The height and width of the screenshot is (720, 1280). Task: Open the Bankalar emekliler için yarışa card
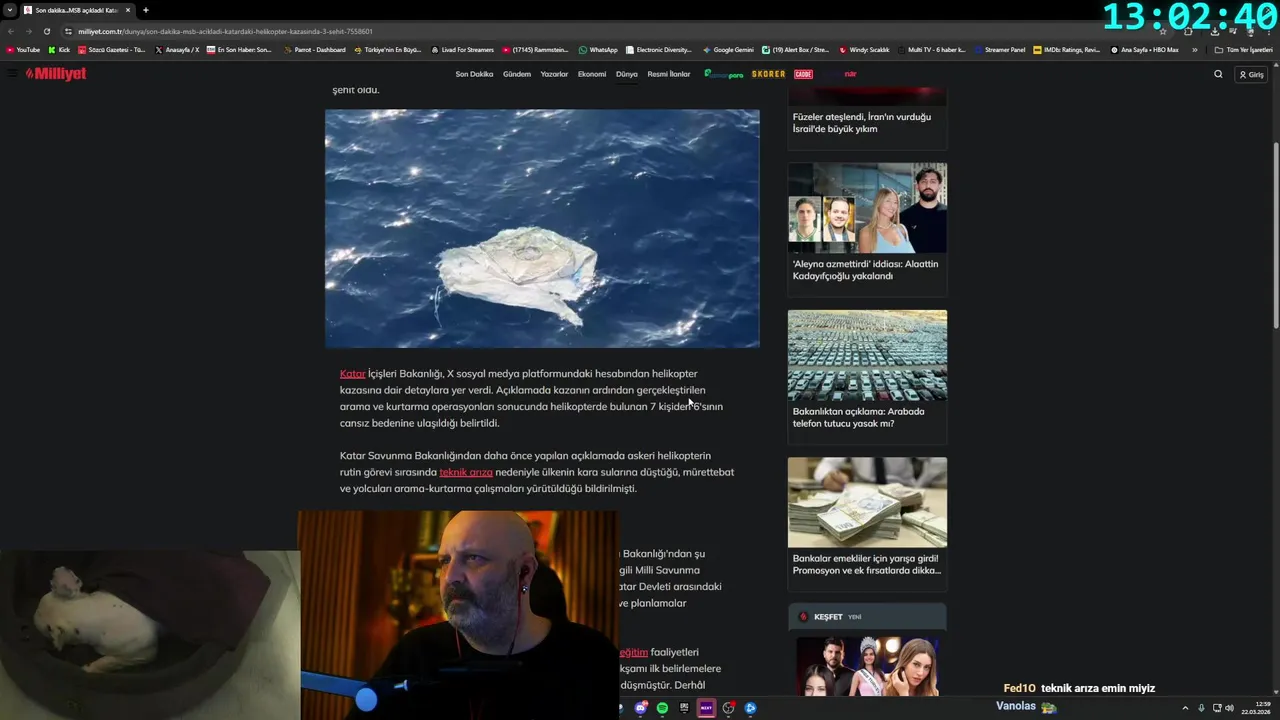867,523
